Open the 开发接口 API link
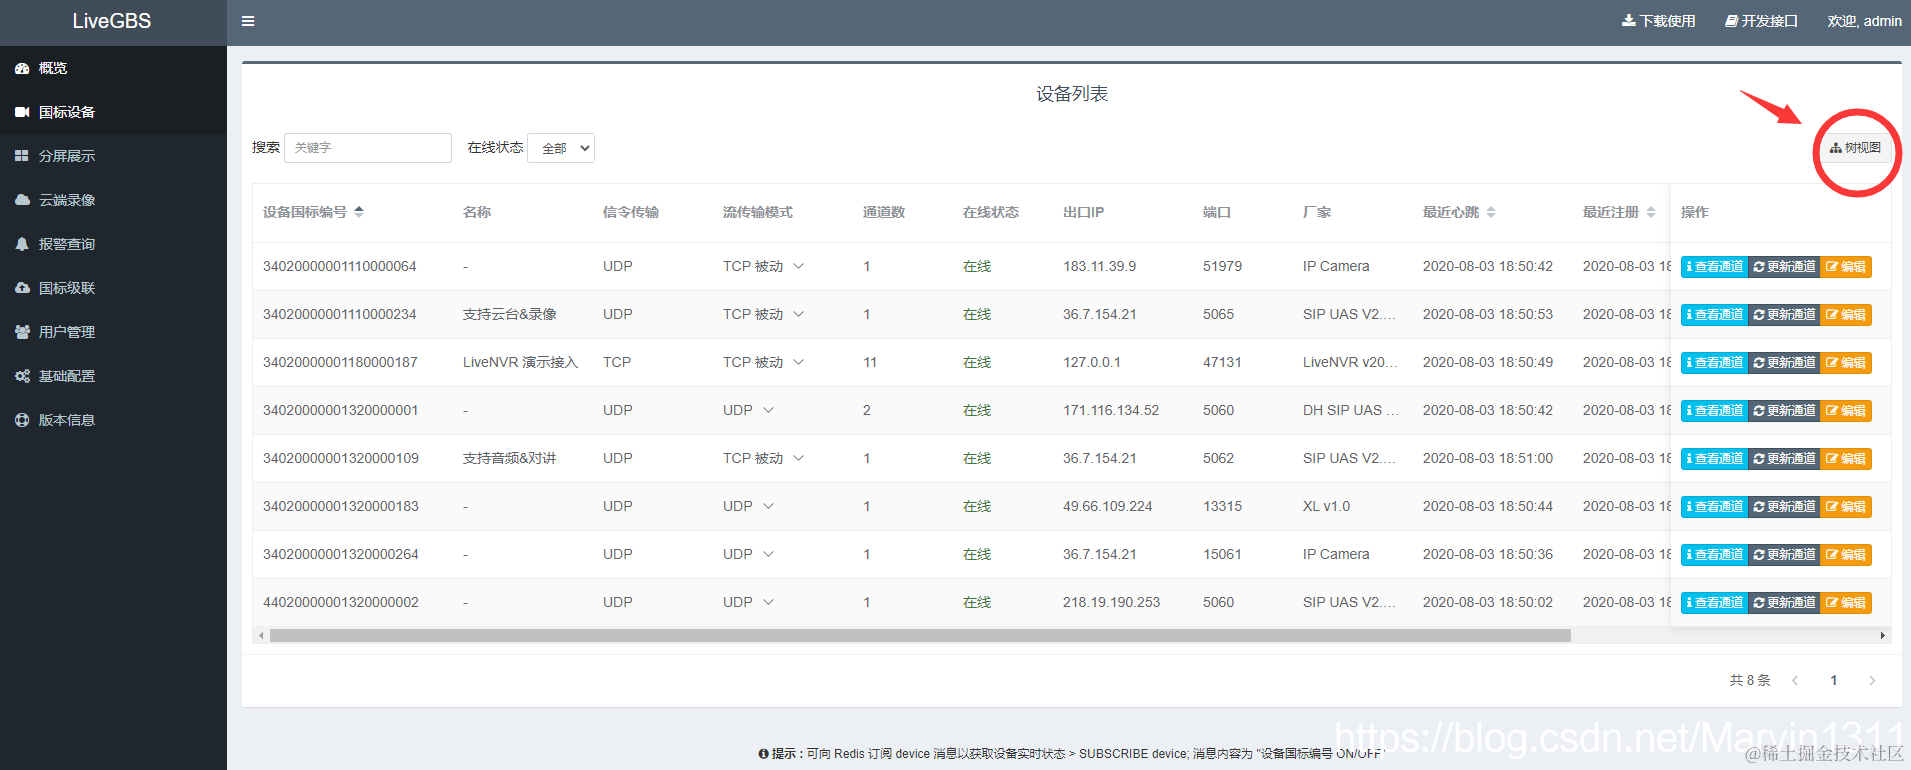Image resolution: width=1911 pixels, height=770 pixels. (1761, 21)
